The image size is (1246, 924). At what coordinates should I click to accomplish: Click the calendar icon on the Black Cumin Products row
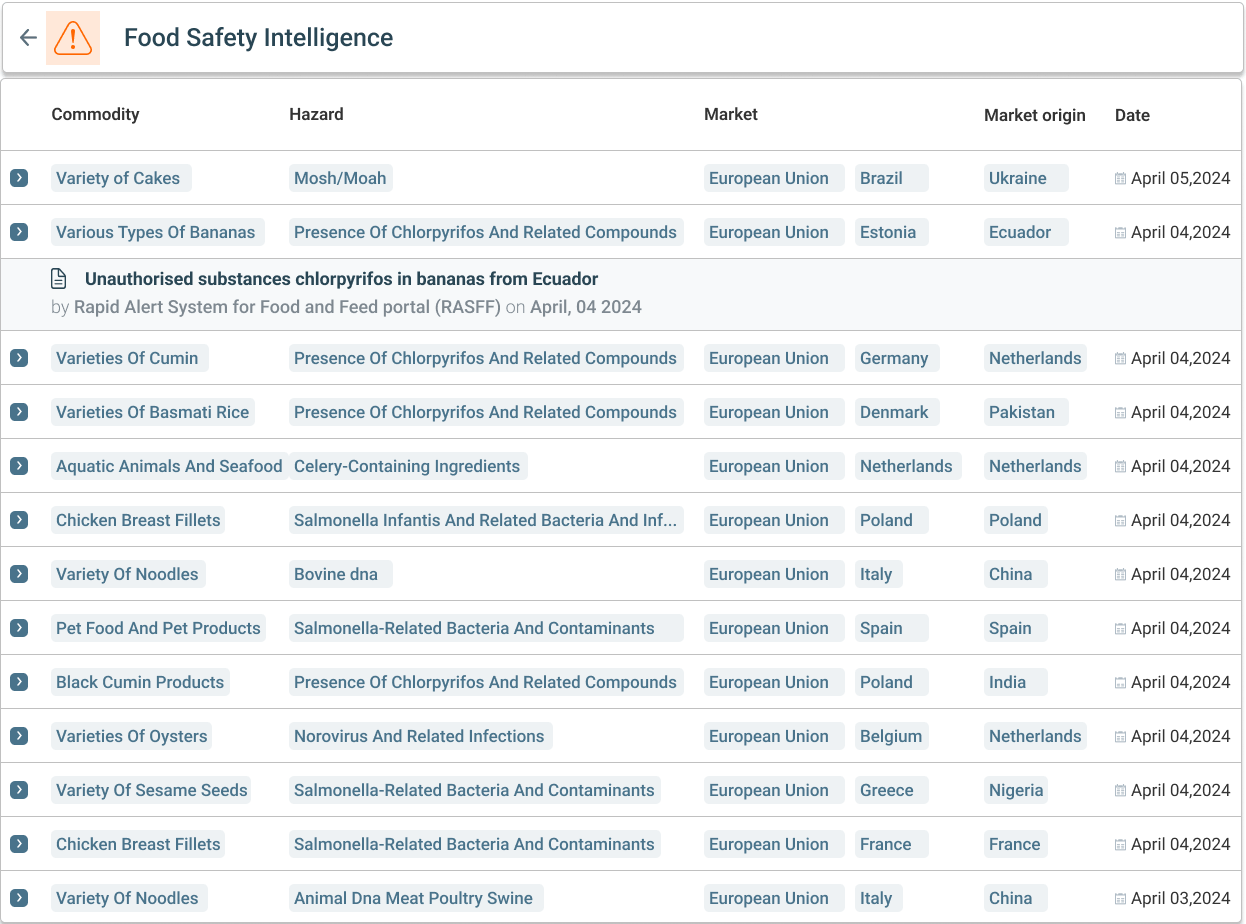pos(1120,682)
